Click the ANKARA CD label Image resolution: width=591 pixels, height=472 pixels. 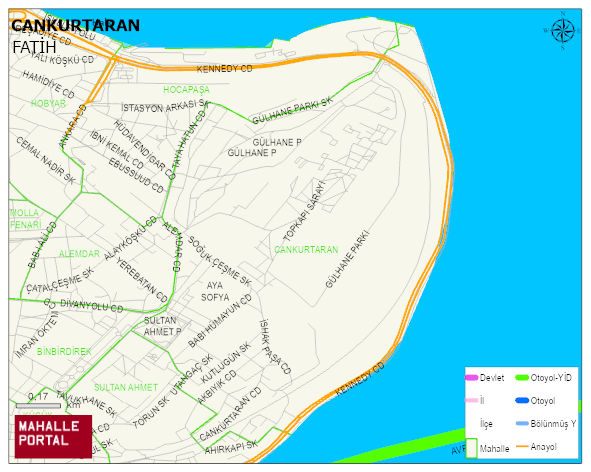click(x=73, y=126)
